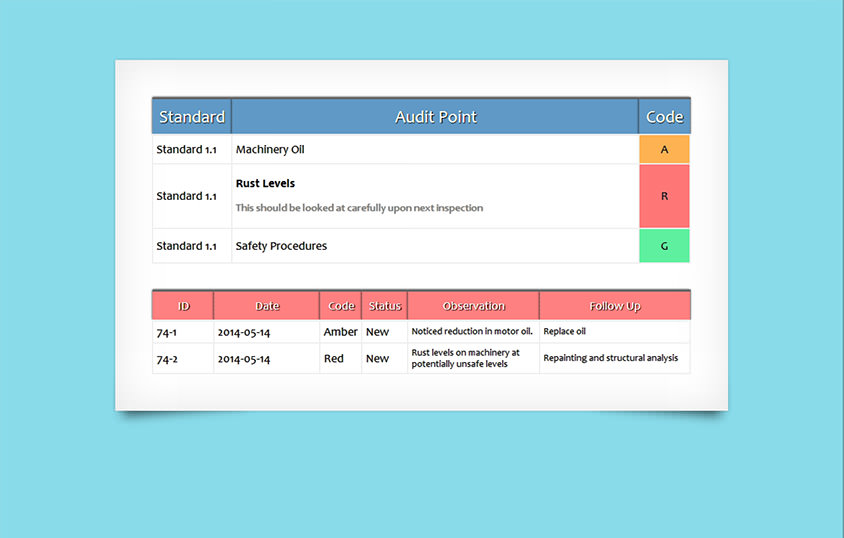Click the Audit Point column header
This screenshot has width=844, height=538.
pos(435,117)
